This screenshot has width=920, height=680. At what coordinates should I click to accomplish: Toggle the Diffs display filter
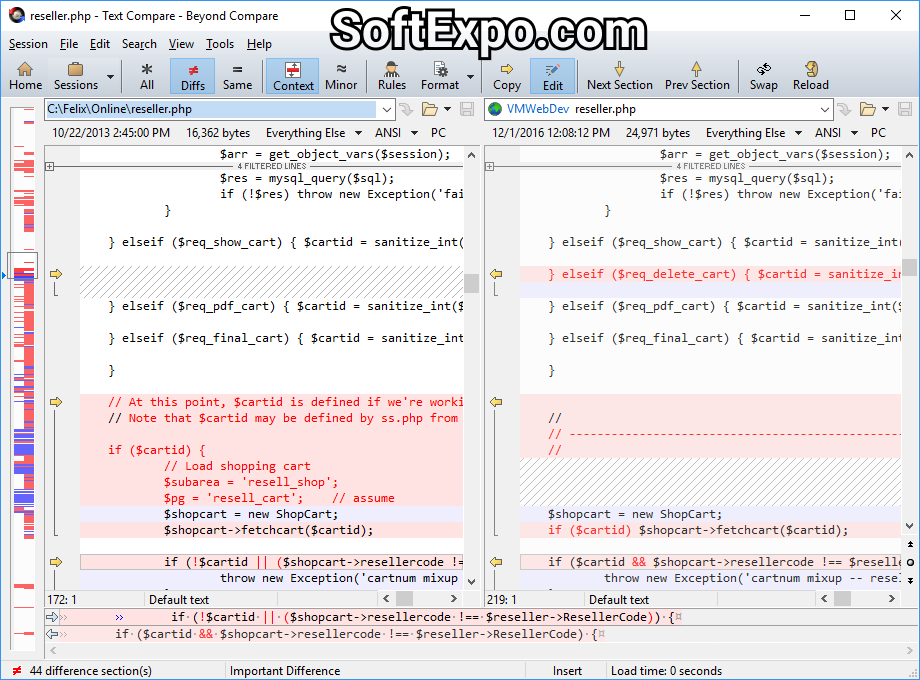[x=192, y=76]
